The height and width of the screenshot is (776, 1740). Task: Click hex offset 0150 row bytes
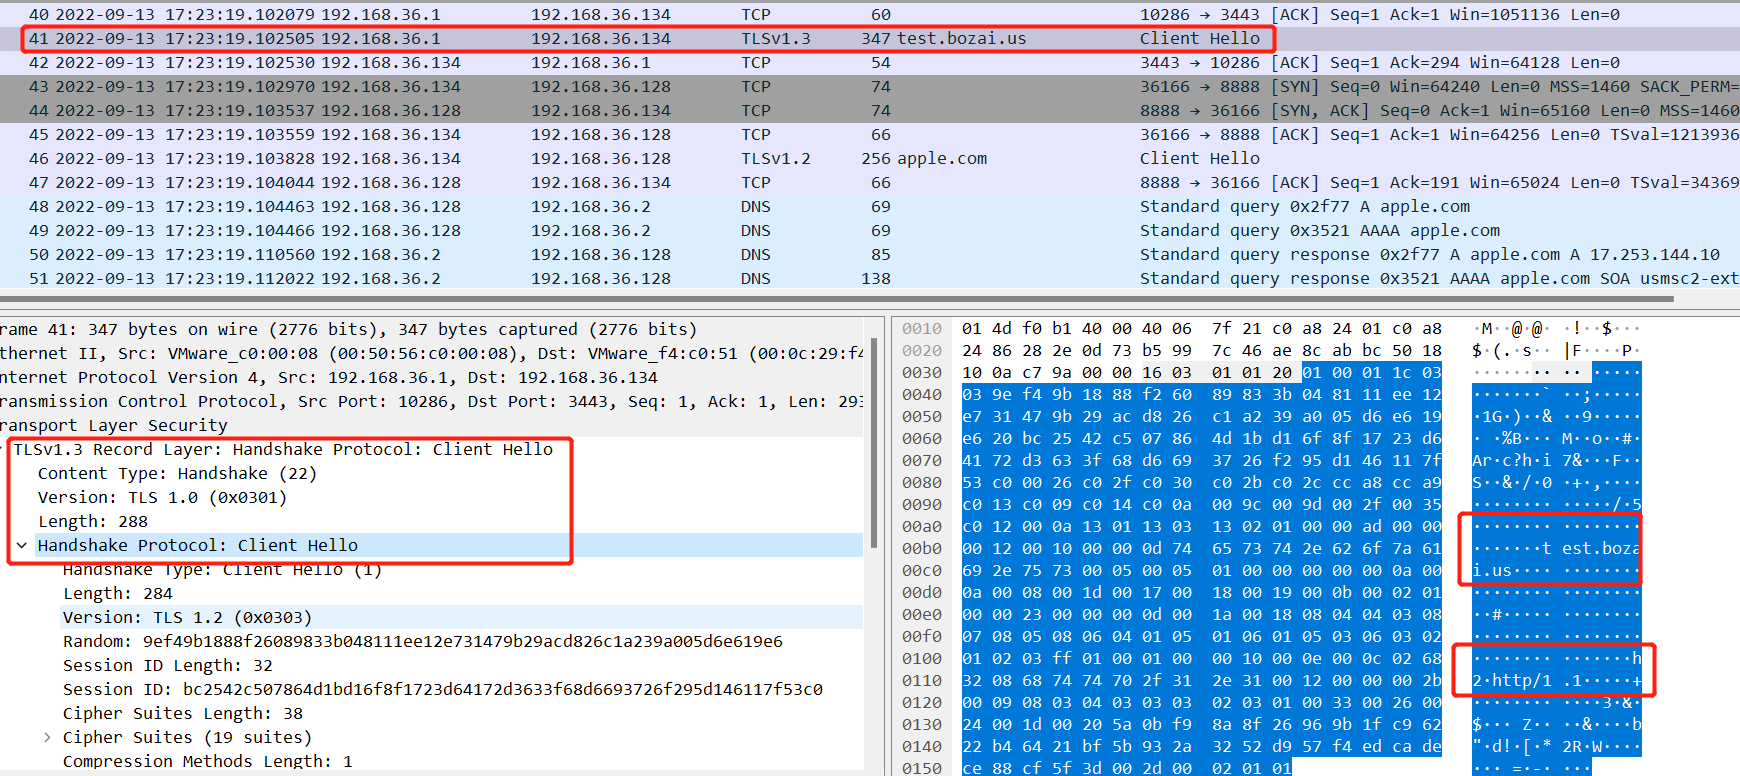(x=1126, y=768)
